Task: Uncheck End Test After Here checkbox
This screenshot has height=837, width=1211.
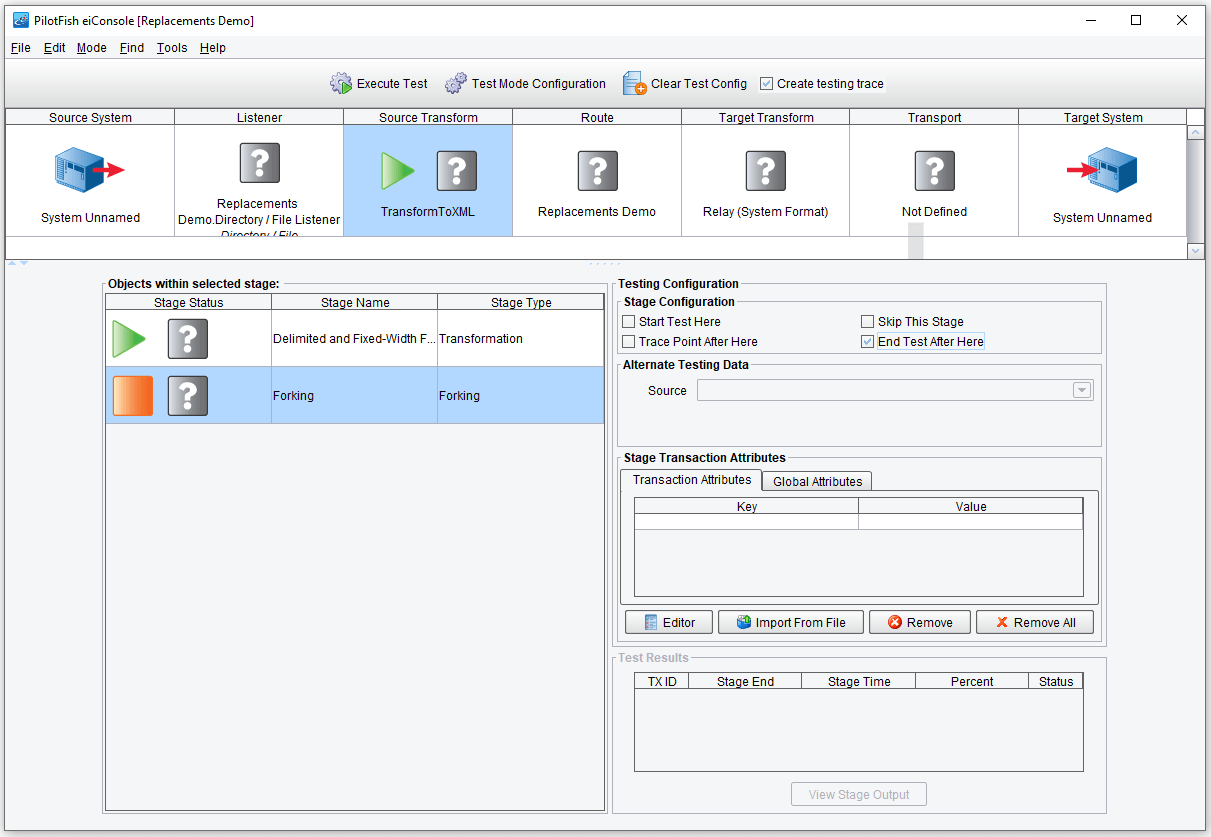Action: point(868,342)
